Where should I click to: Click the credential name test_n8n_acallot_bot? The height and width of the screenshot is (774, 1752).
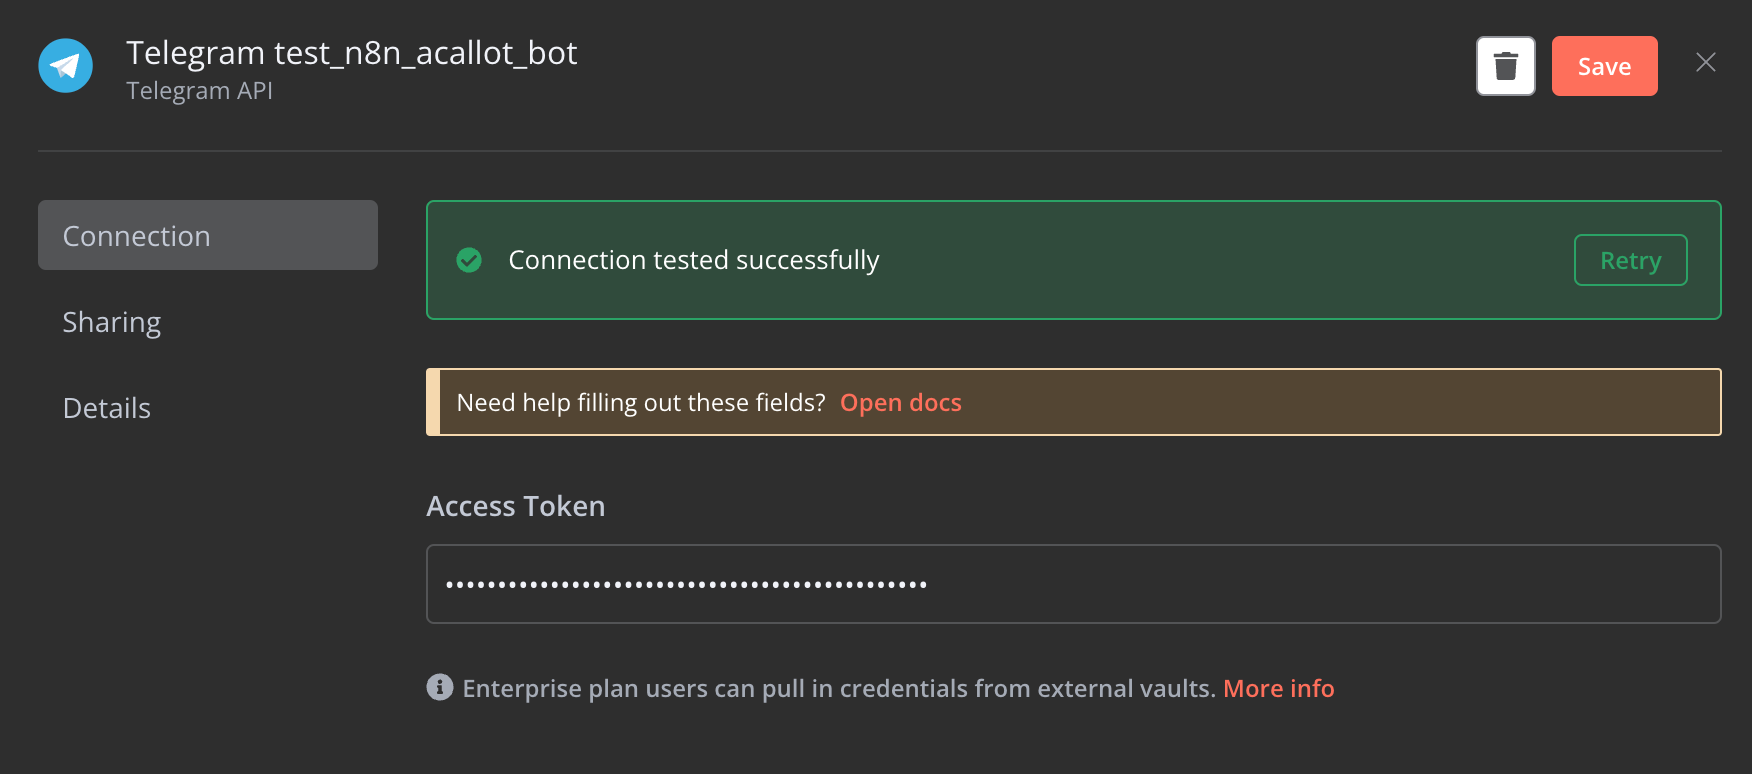[x=352, y=53]
